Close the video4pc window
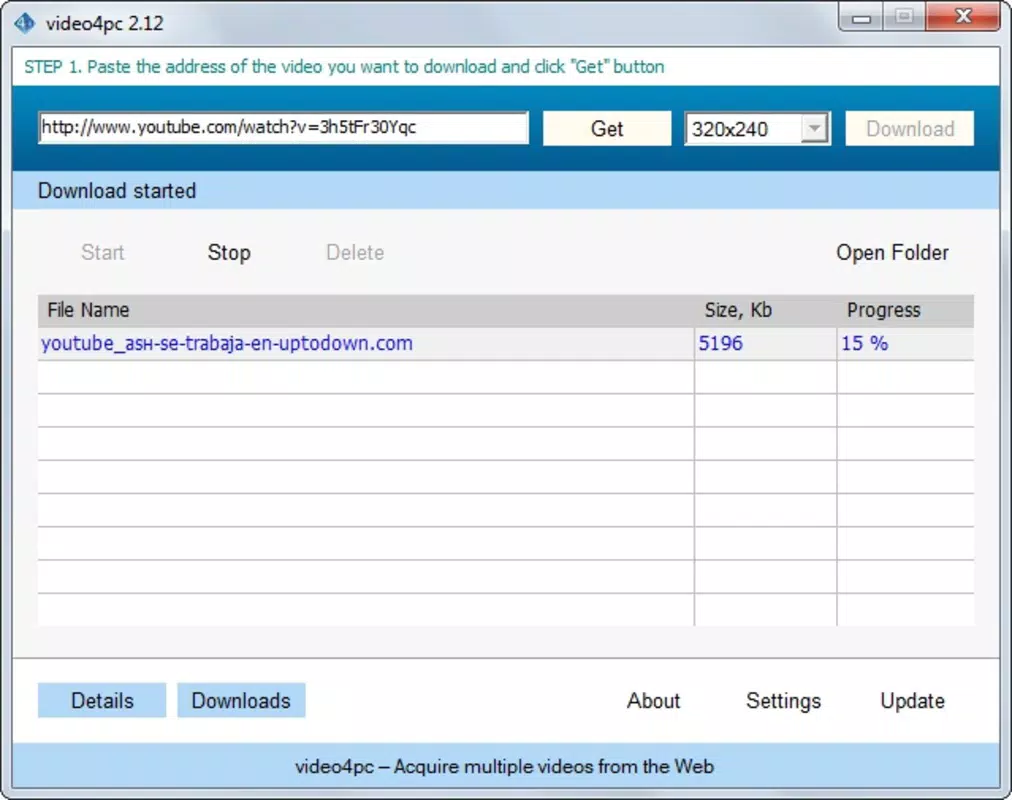1012x800 pixels. 963,16
